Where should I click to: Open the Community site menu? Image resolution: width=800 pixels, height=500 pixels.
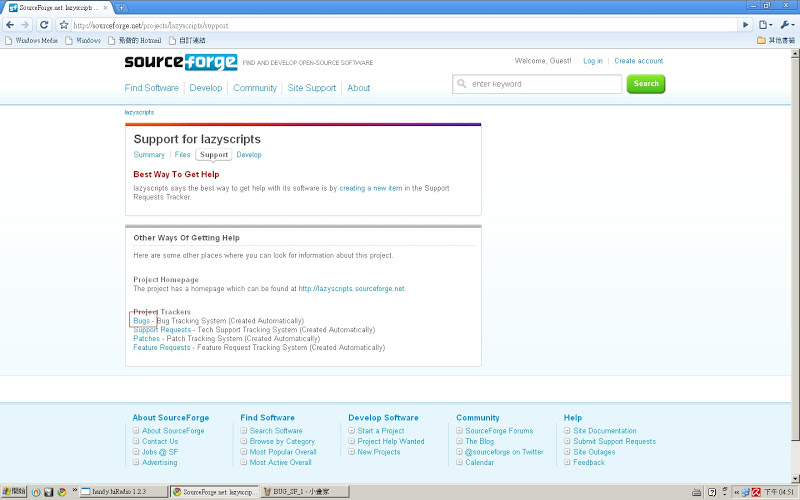tap(255, 88)
